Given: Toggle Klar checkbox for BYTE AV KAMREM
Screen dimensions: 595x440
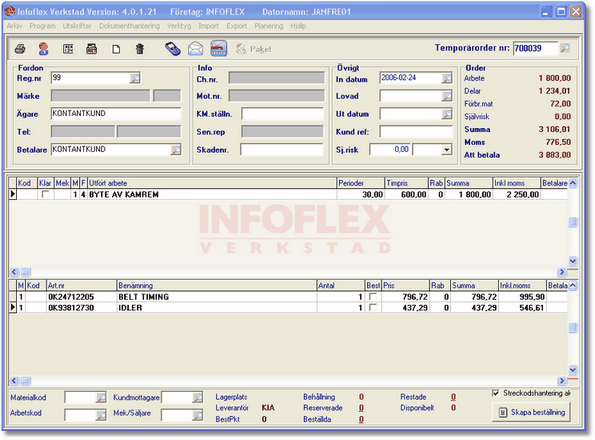Looking at the screenshot, I should (x=46, y=194).
